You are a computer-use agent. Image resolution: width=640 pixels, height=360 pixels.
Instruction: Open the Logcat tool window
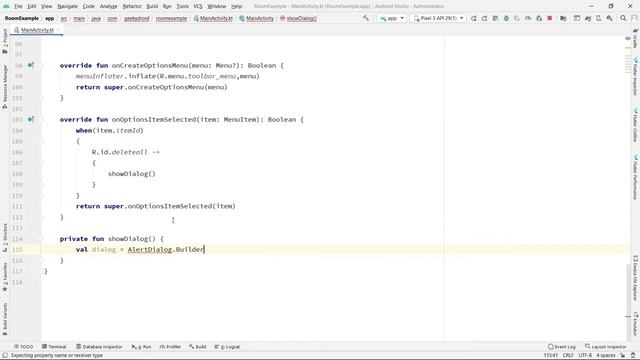coord(227,347)
